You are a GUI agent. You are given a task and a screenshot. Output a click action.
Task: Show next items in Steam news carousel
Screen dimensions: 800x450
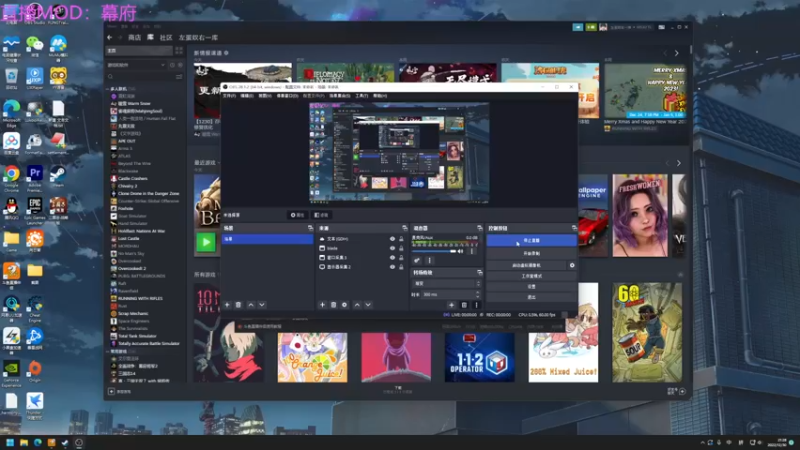coord(677,53)
